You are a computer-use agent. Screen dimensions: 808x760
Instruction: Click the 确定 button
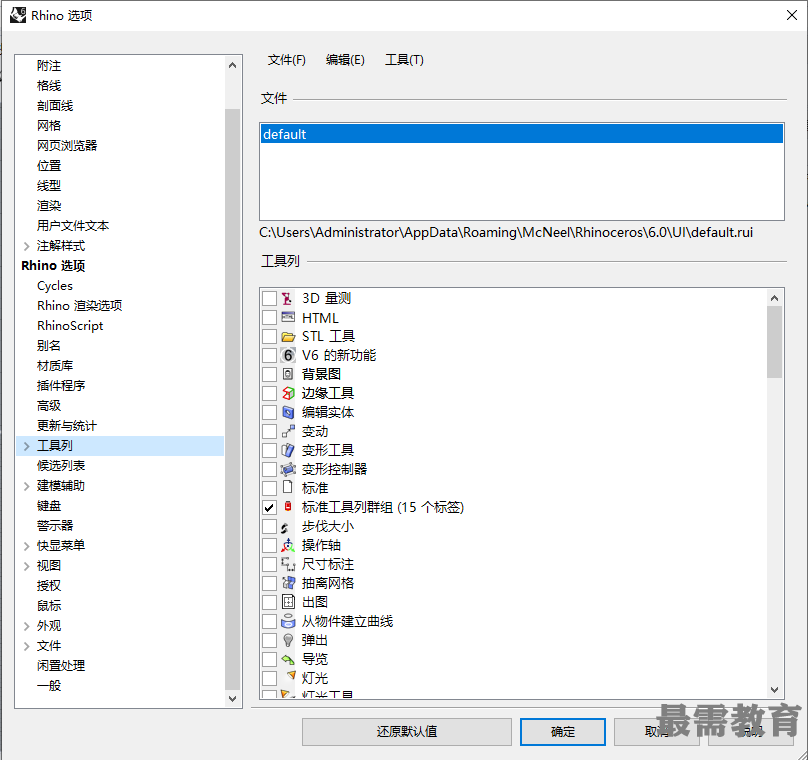coord(563,732)
